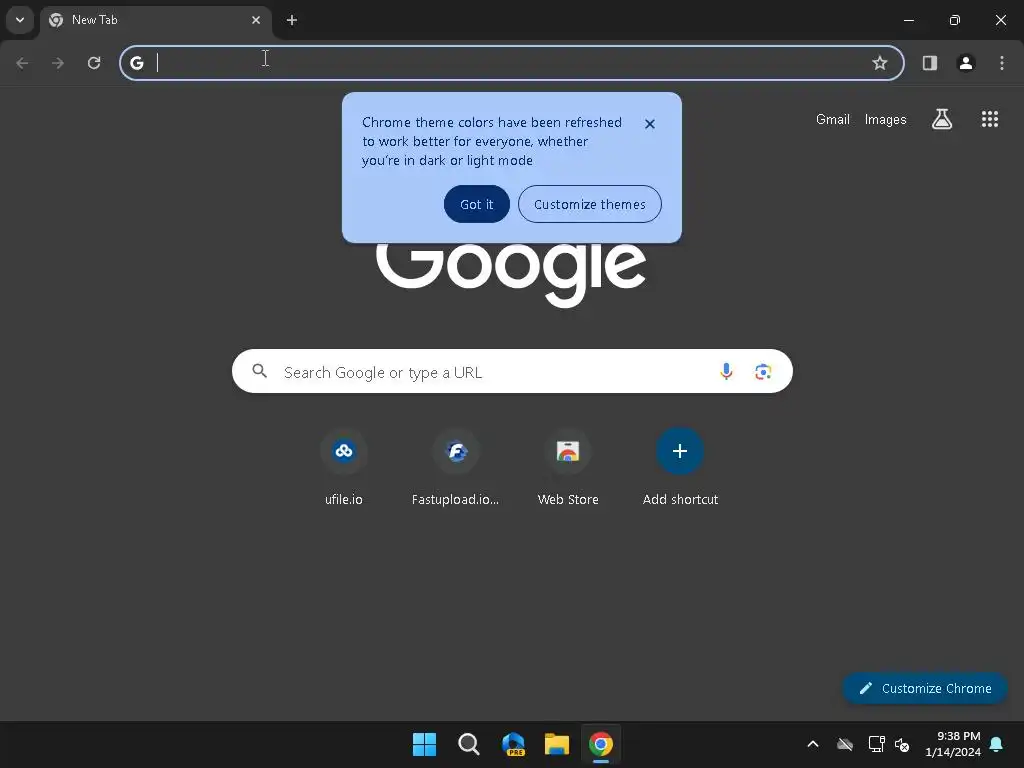Open a new tab with plus button
This screenshot has height=768, width=1024.
(x=292, y=20)
